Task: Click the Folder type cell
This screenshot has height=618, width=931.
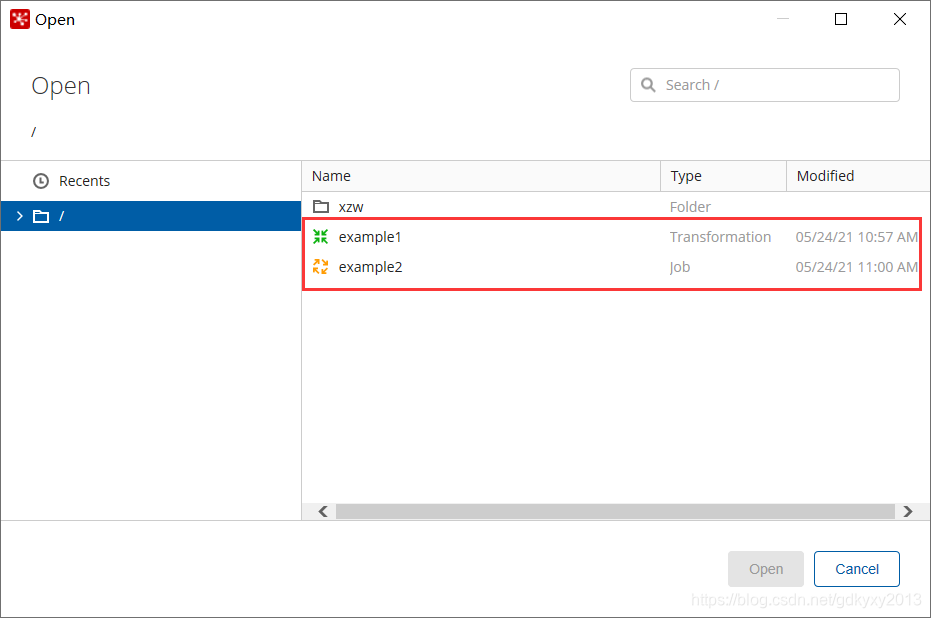Action: (690, 207)
